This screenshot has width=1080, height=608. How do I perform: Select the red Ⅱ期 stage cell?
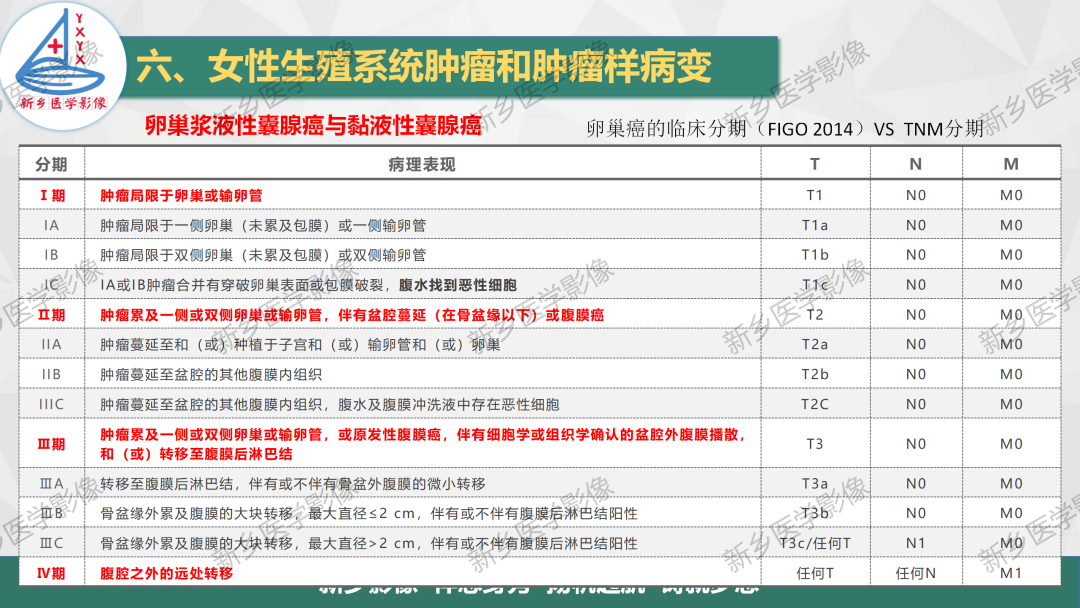(x=52, y=315)
